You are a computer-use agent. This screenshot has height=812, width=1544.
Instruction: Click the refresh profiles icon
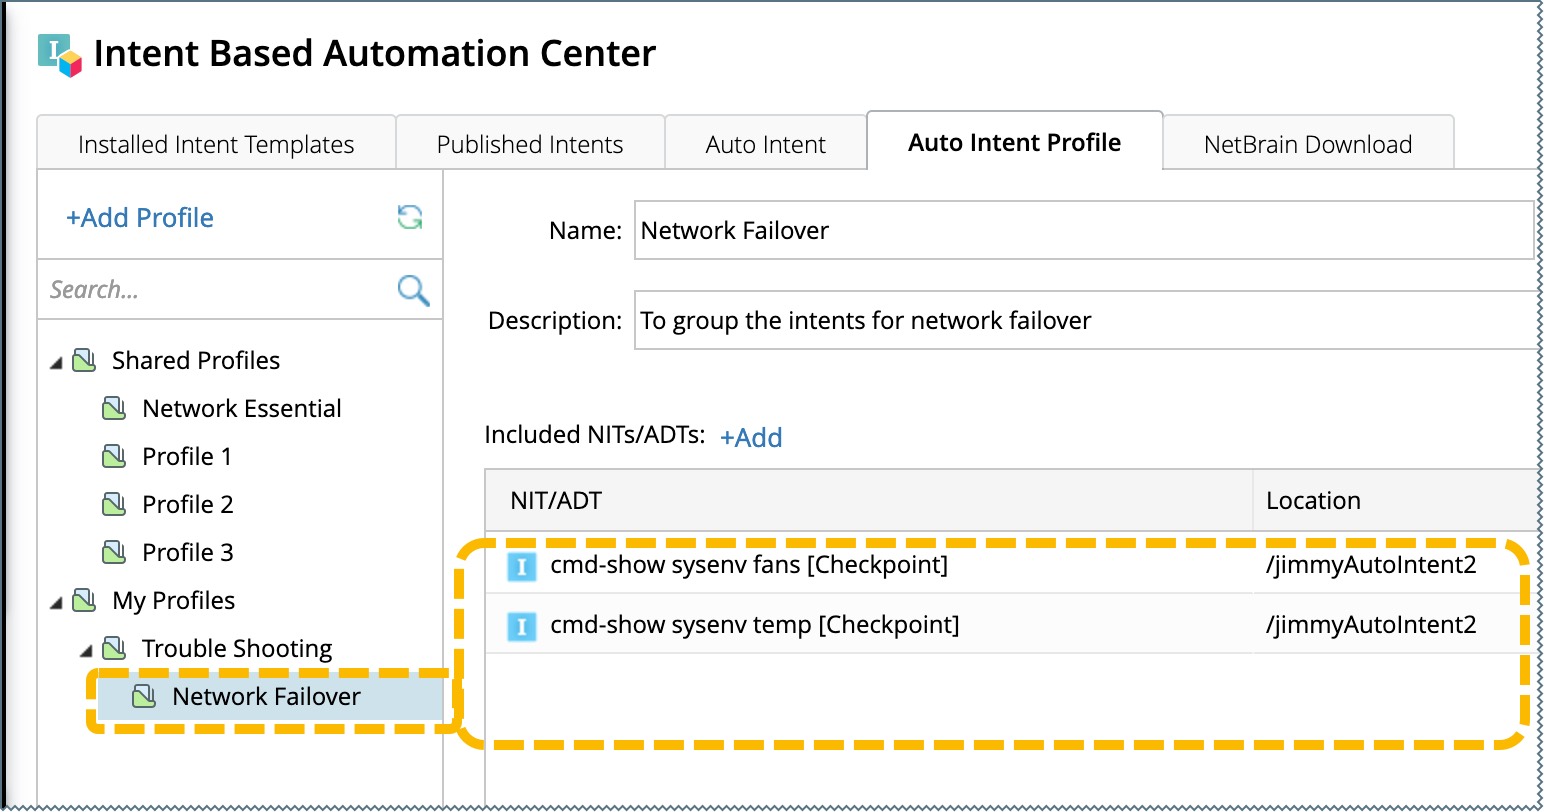point(410,217)
